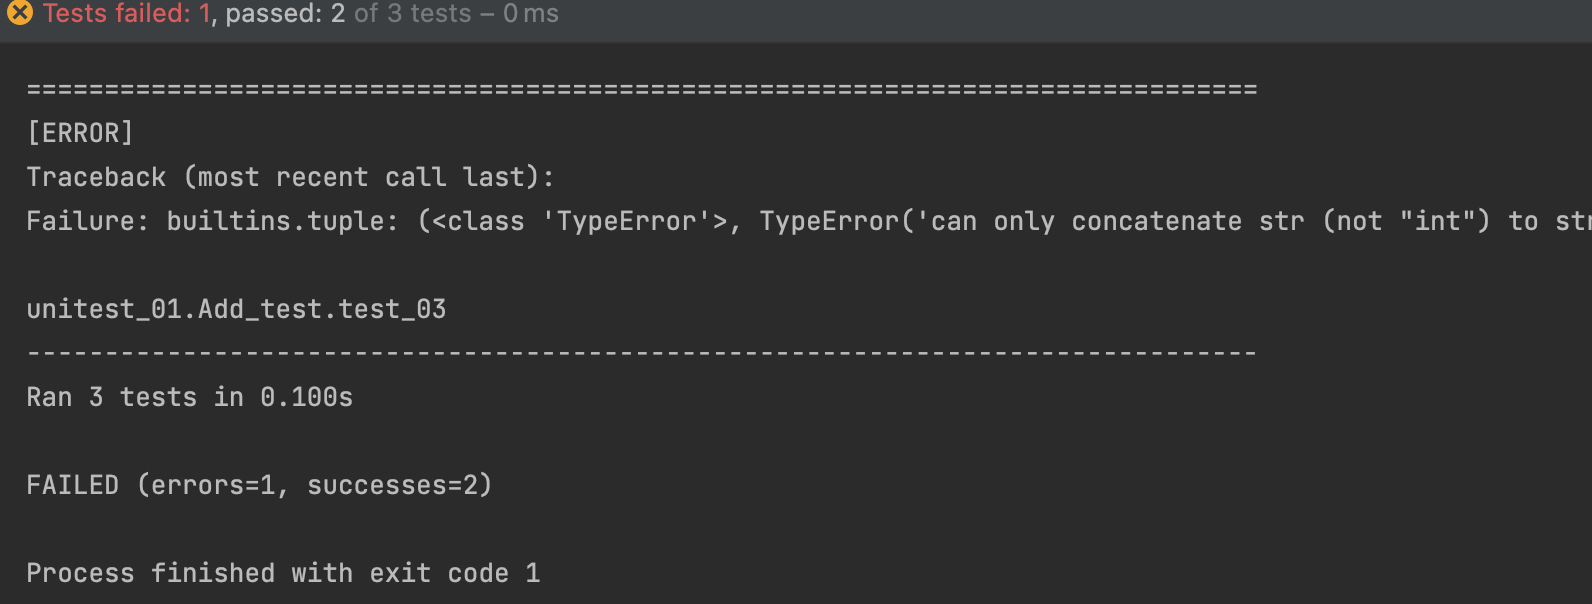Viewport: 1592px width, 604px height.
Task: Click the "FAILED" word in result line
Action: pyautogui.click(x=72, y=485)
